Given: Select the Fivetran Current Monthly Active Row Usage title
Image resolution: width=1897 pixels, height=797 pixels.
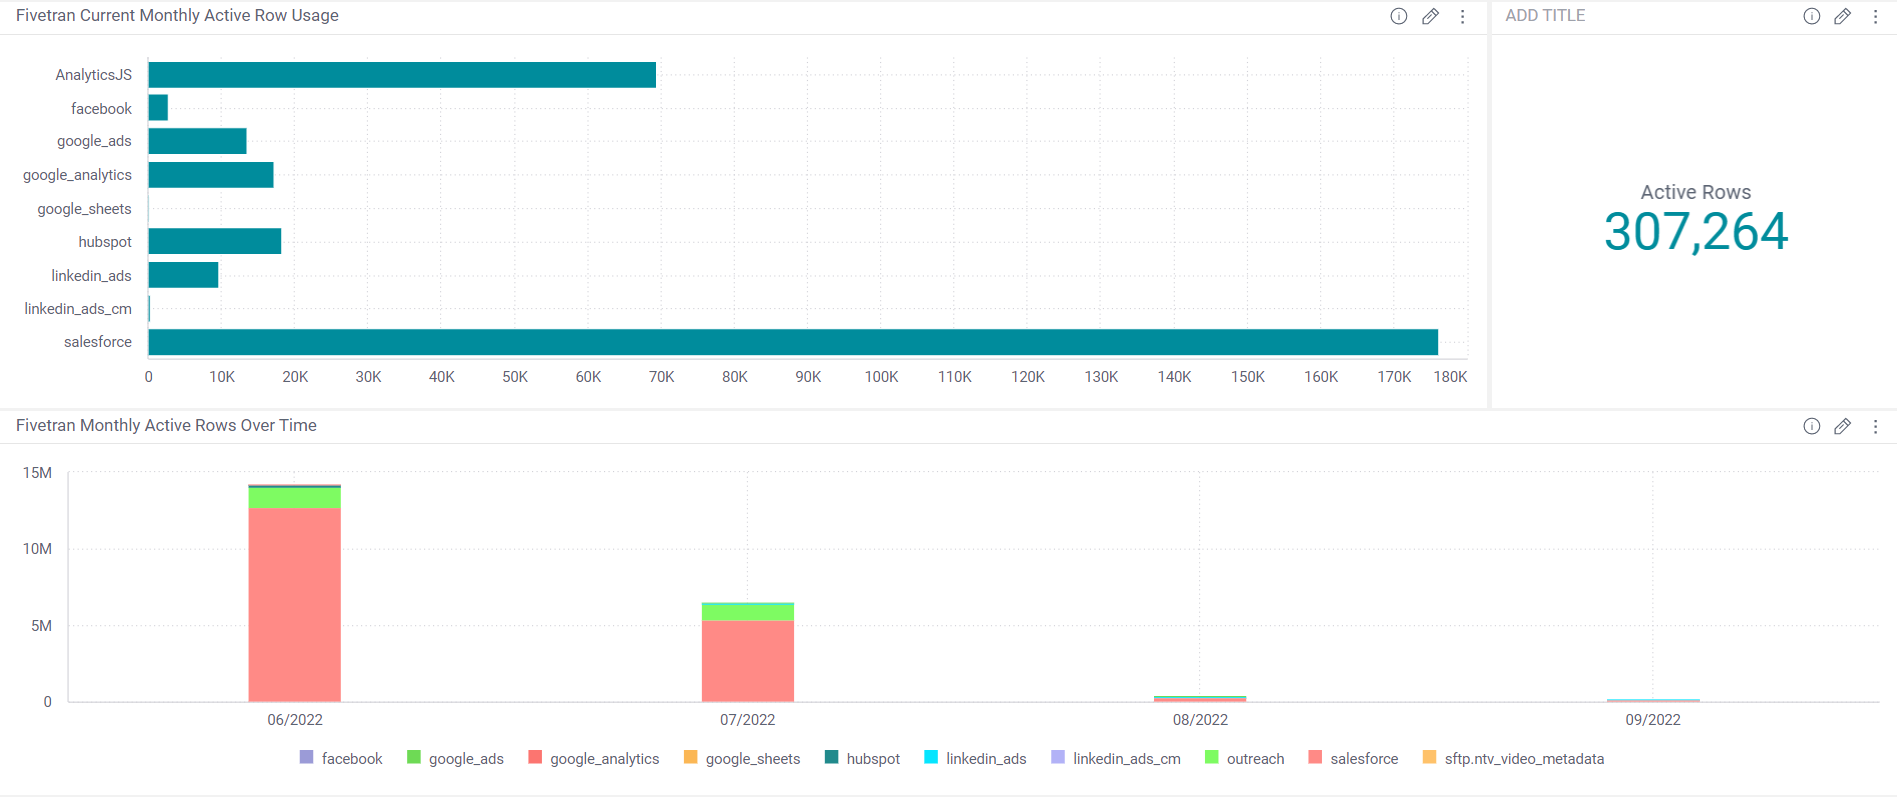Looking at the screenshot, I should 177,16.
